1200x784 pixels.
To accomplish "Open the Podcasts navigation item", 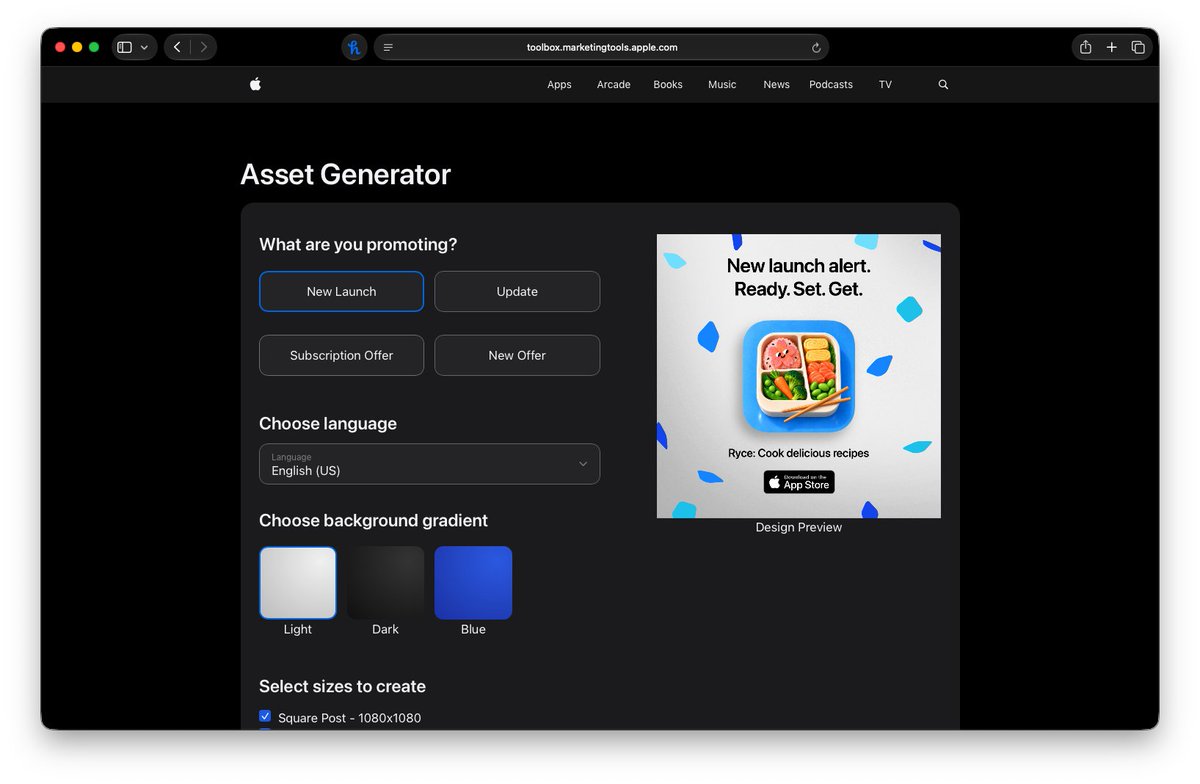I will click(831, 85).
